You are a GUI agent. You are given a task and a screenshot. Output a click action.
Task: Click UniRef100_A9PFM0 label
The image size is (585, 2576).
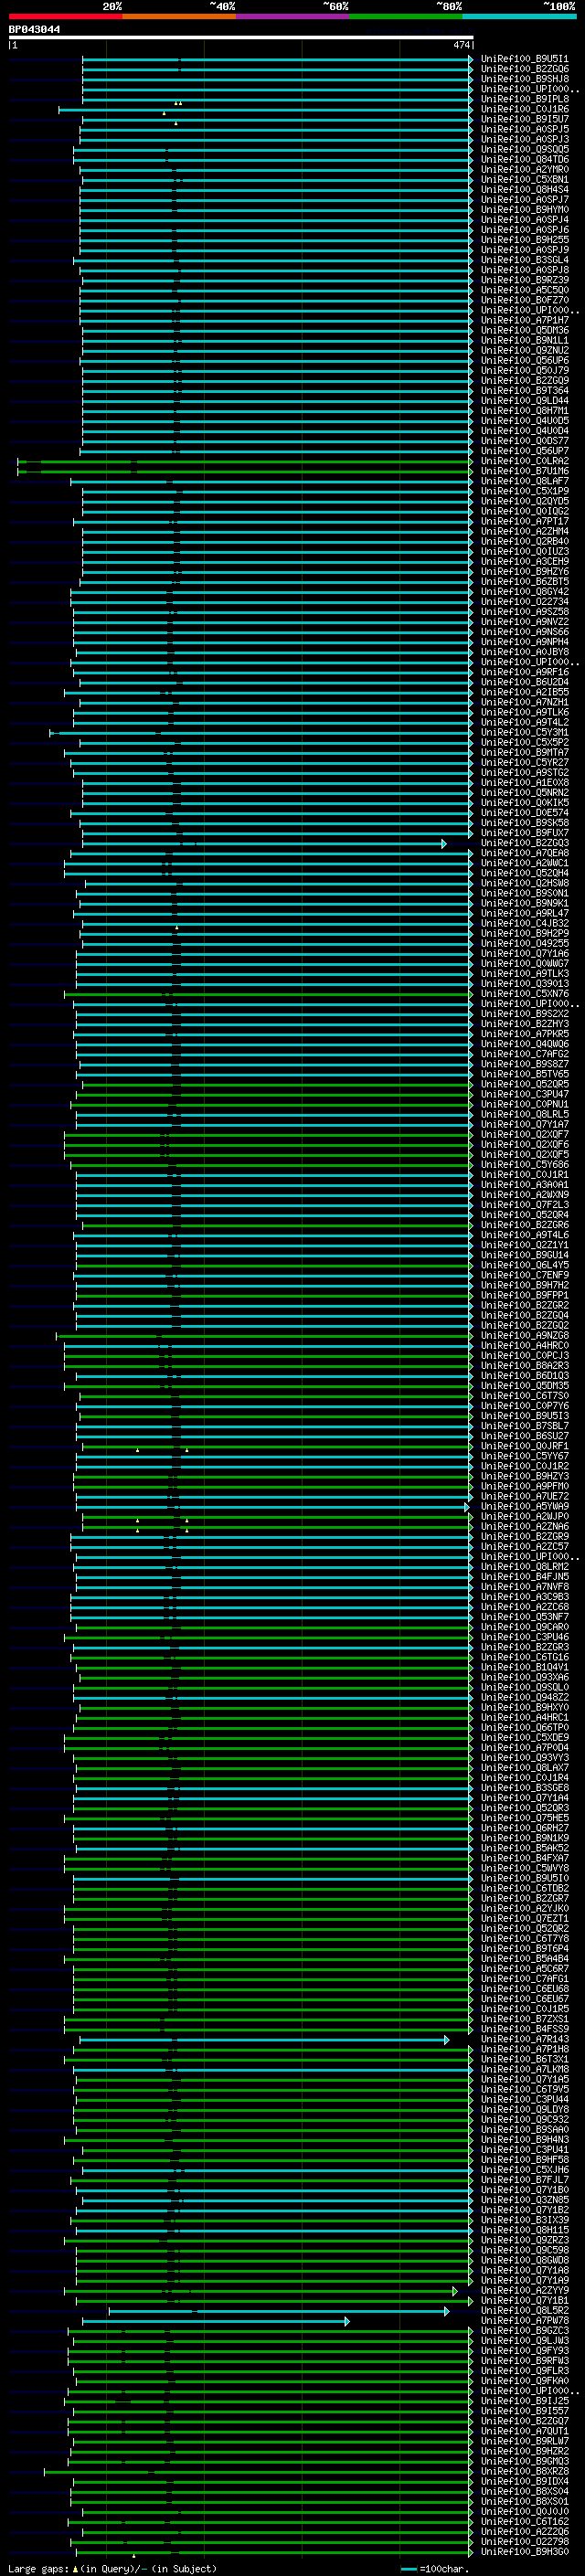524,1485
